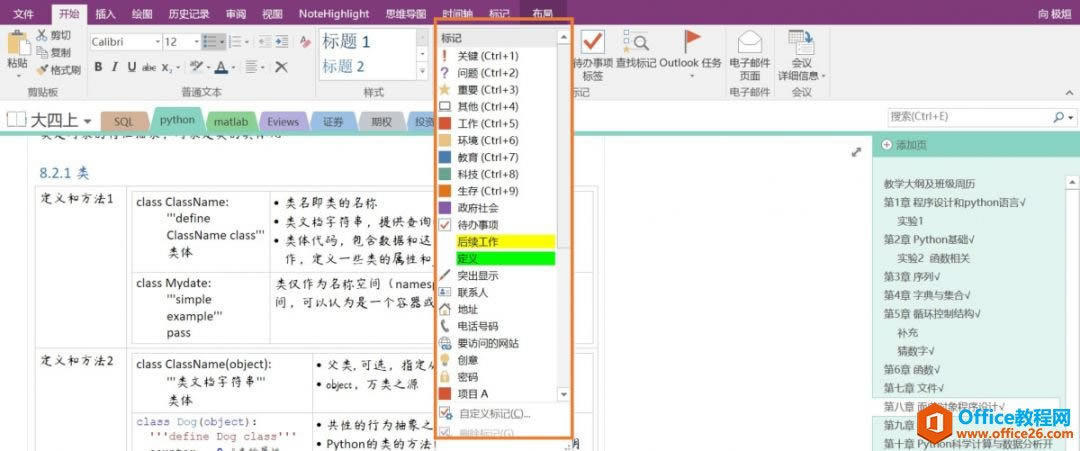The image size is (1080, 451).
Task: Click the 电子邮件页面 envelope button
Action: pyautogui.click(x=749, y=56)
